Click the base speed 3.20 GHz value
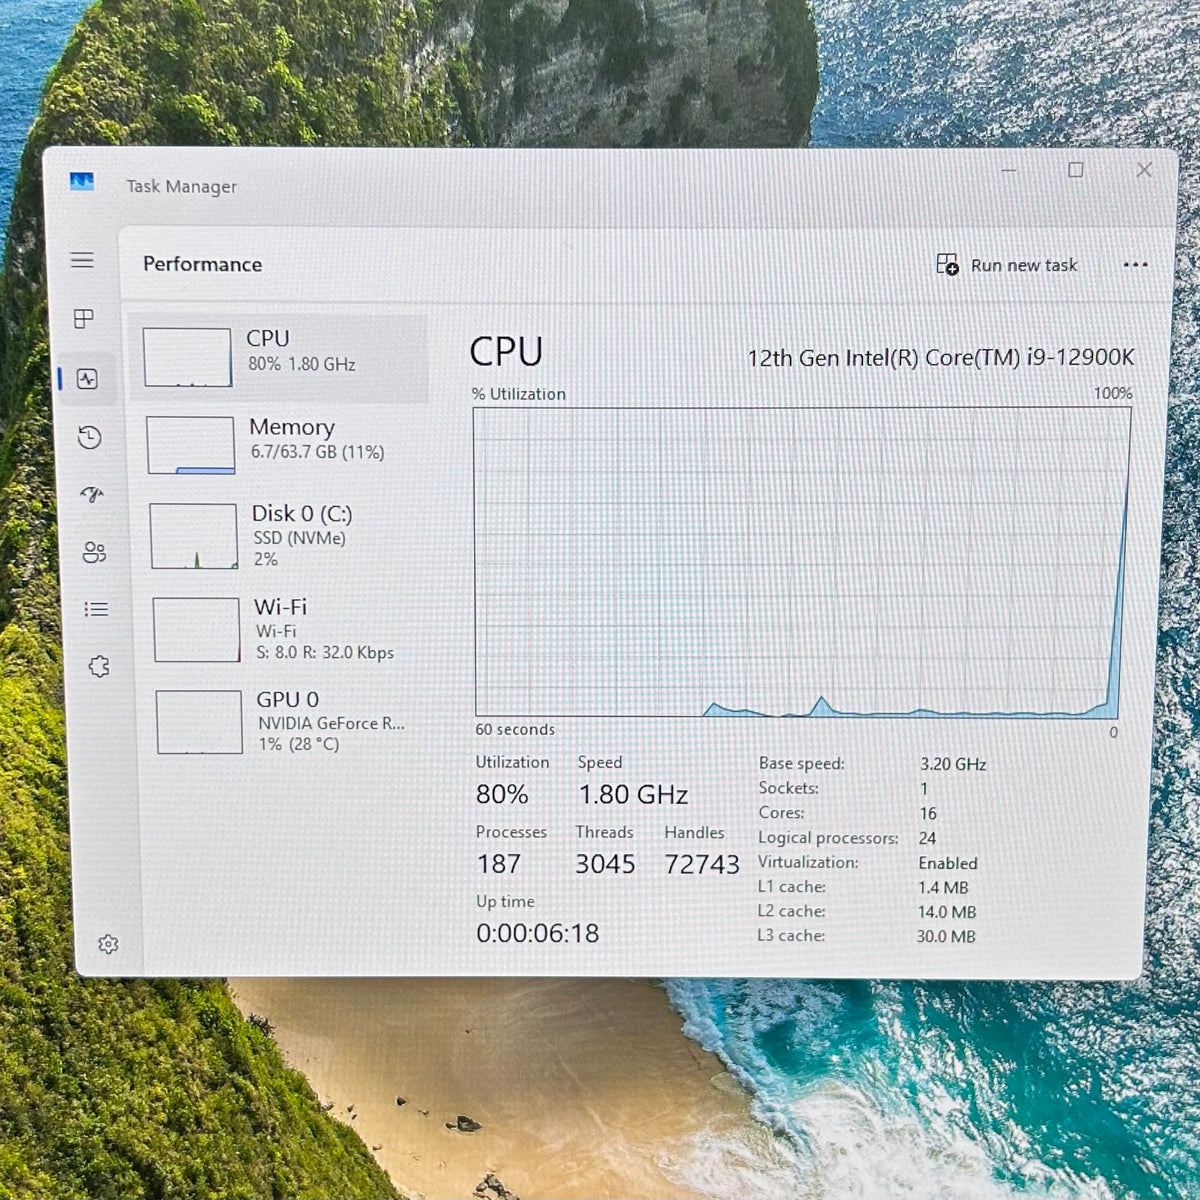This screenshot has height=1200, width=1200. [953, 764]
